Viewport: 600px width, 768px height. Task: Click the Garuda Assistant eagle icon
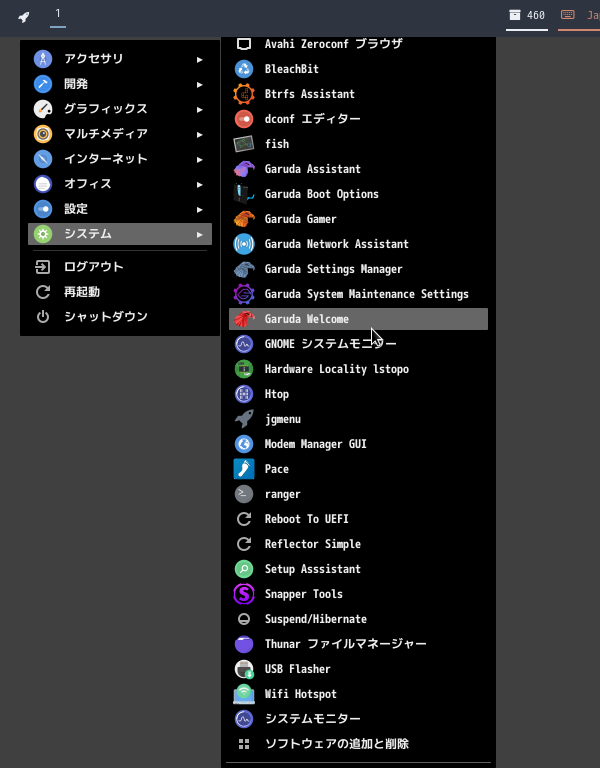[x=244, y=169]
